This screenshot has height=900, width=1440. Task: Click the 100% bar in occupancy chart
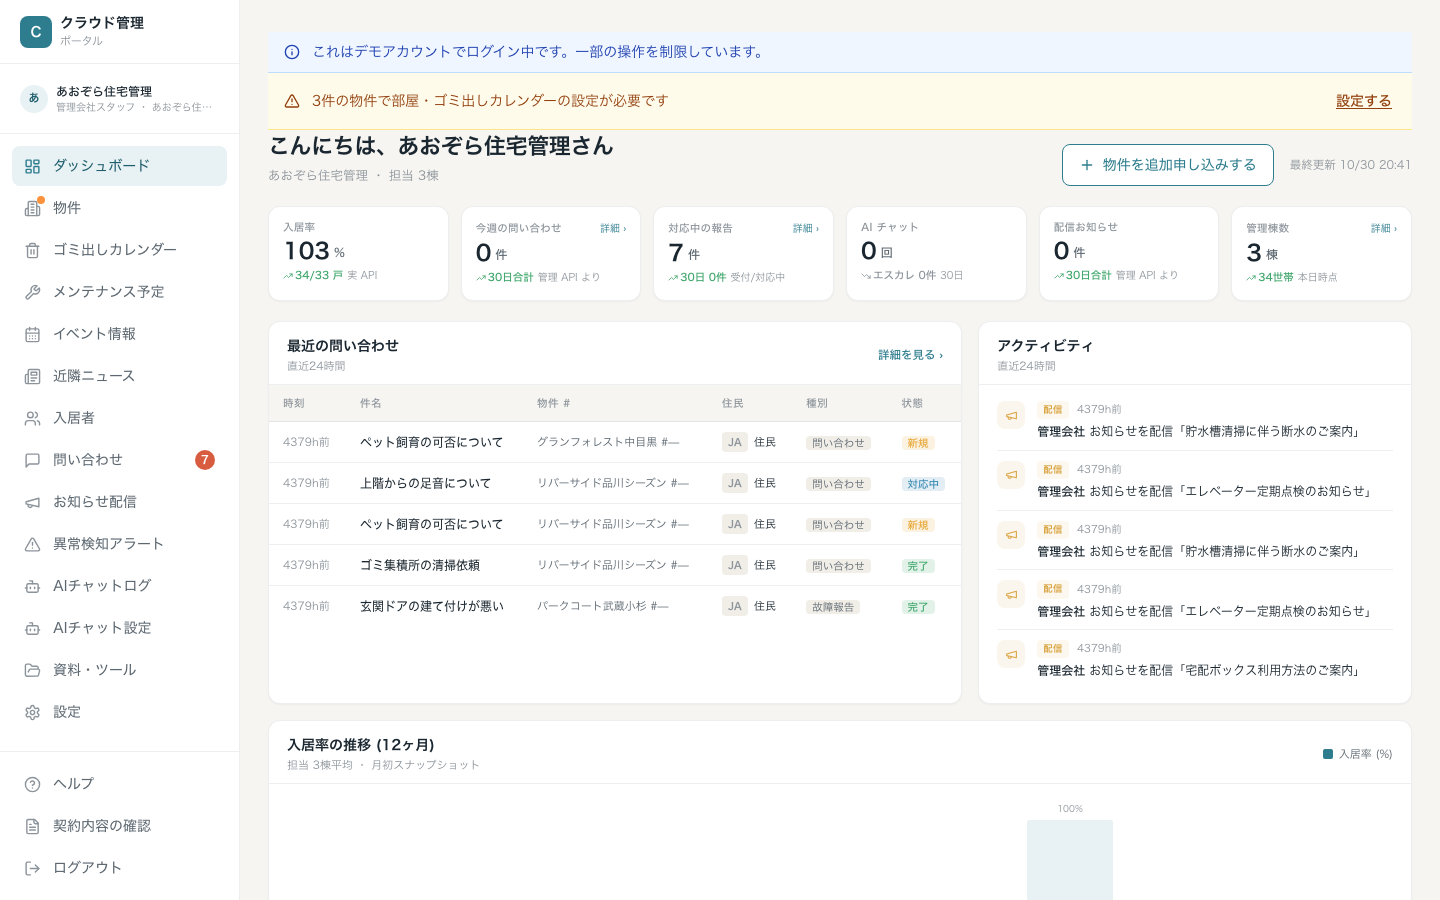[x=1070, y=860]
